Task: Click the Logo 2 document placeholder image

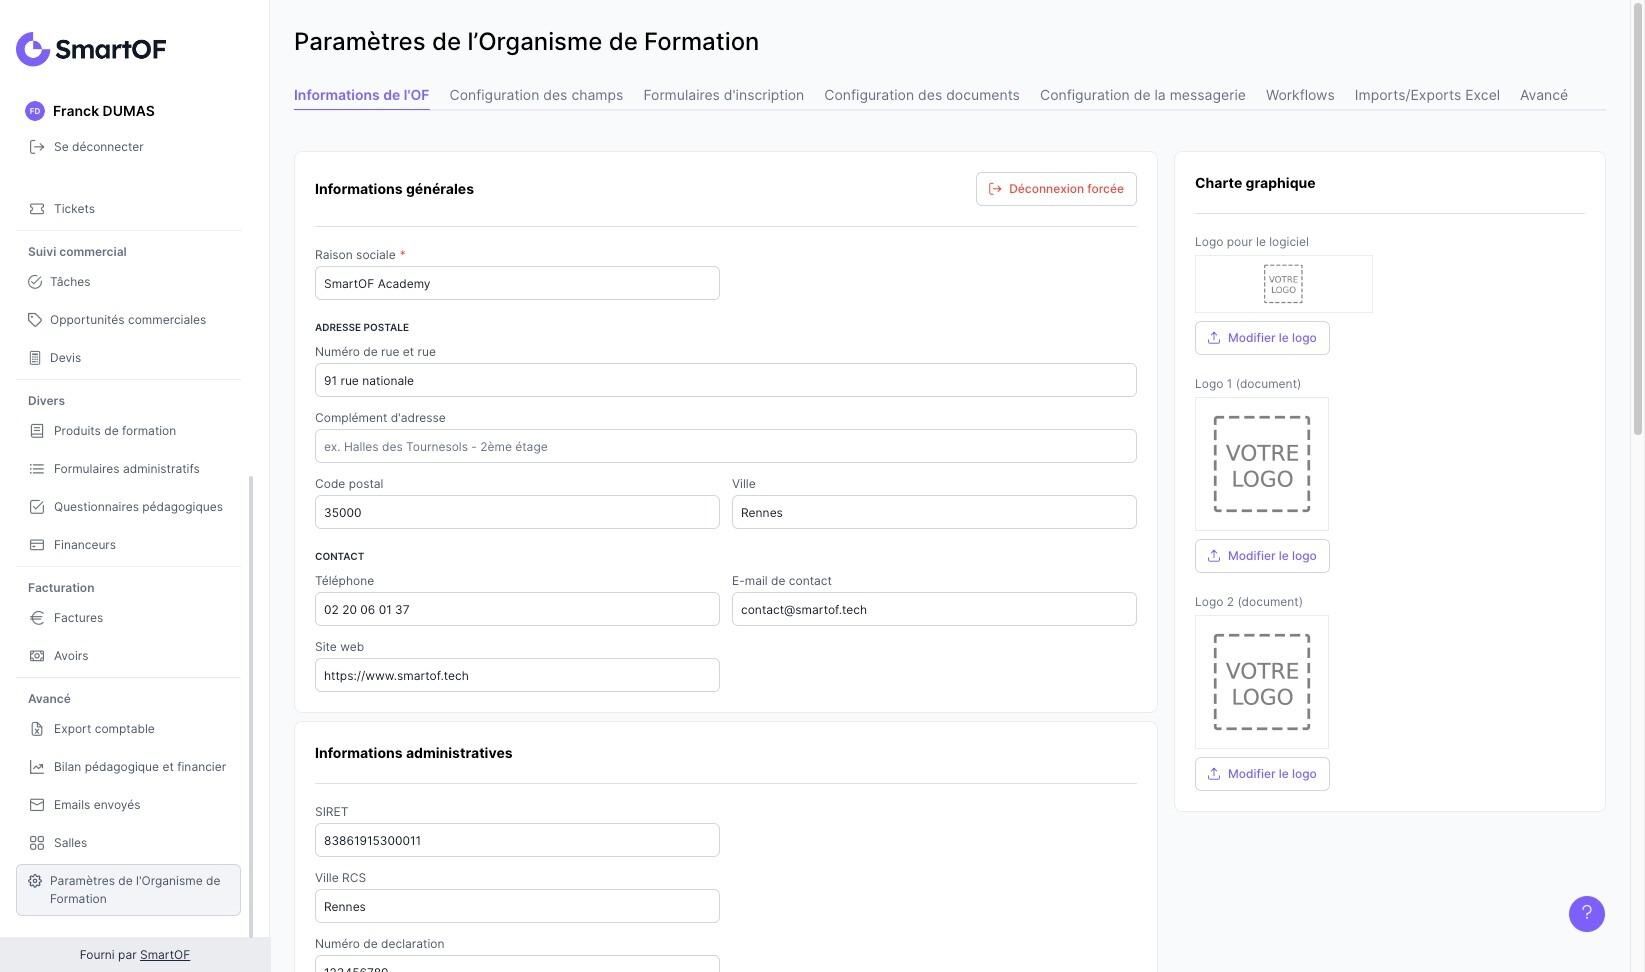Action: (x=1262, y=682)
